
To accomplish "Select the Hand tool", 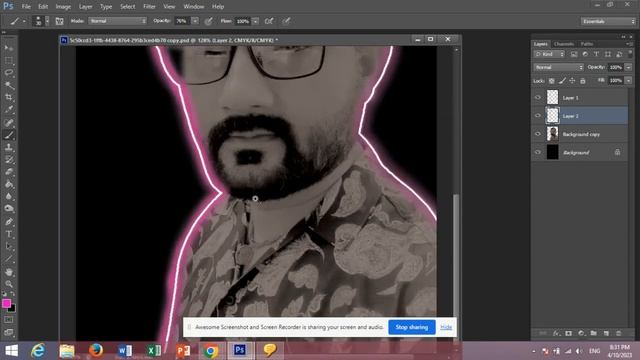I will pyautogui.click(x=9, y=272).
